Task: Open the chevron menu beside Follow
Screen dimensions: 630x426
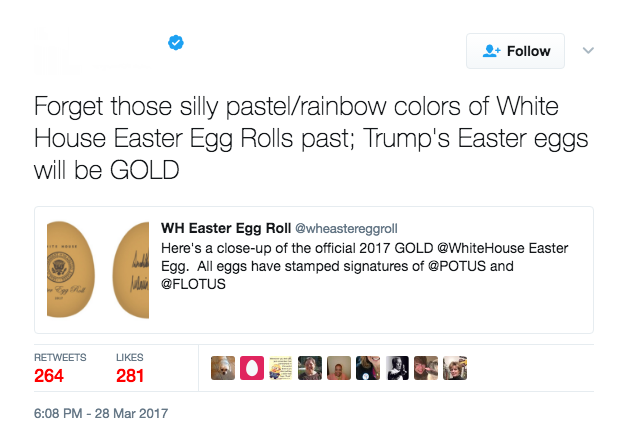Action: (x=588, y=50)
